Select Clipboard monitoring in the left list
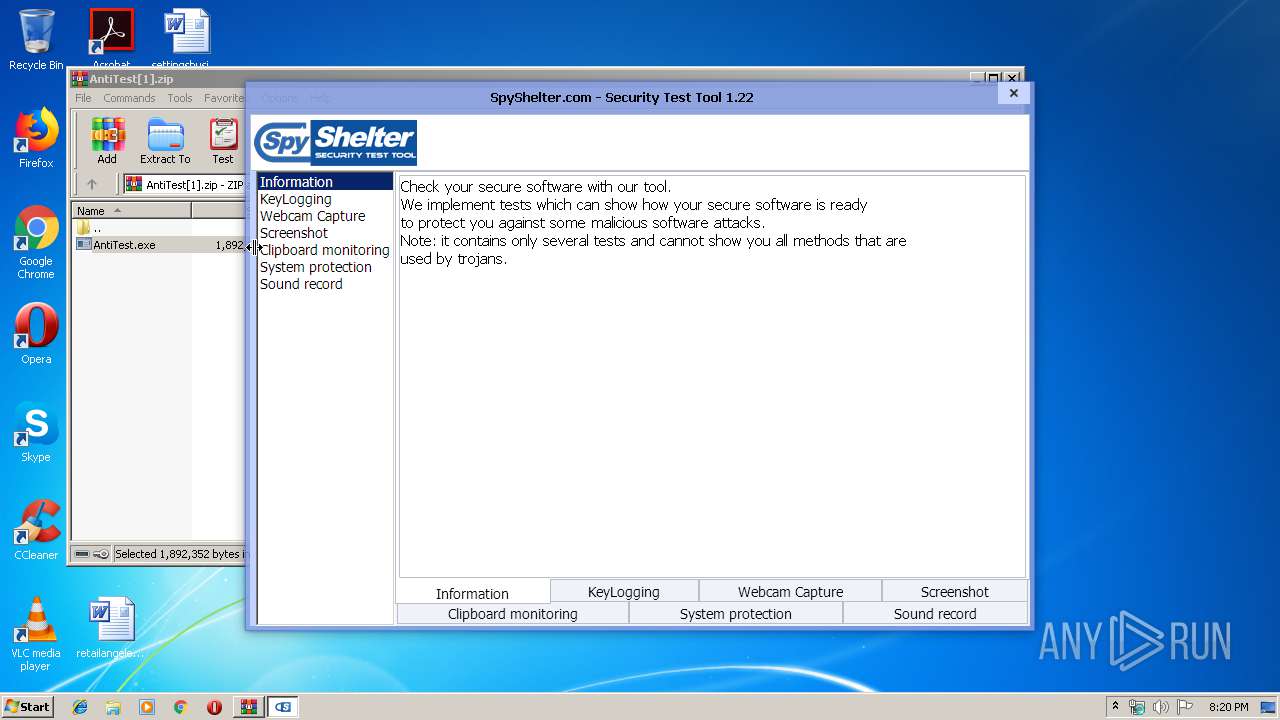The height and width of the screenshot is (720, 1280). (x=324, y=250)
